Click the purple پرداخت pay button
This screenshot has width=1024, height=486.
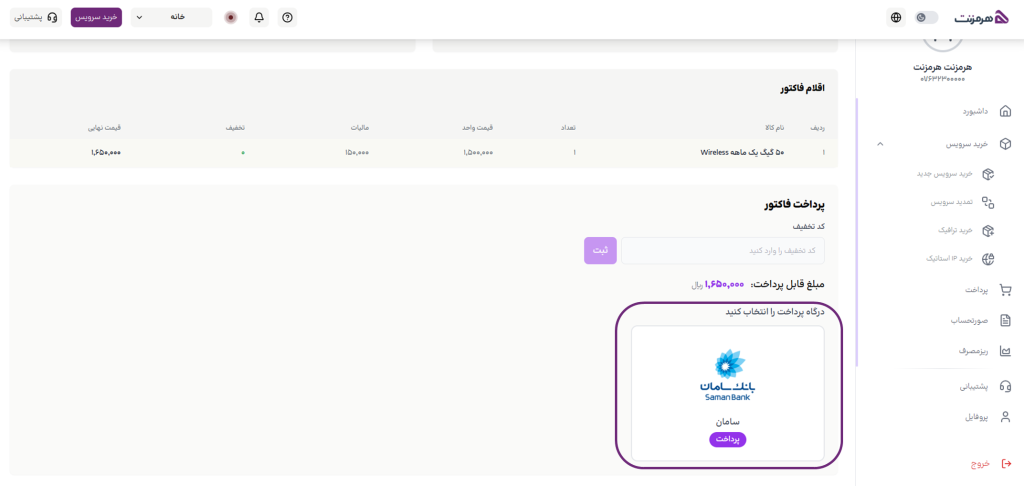(728, 440)
